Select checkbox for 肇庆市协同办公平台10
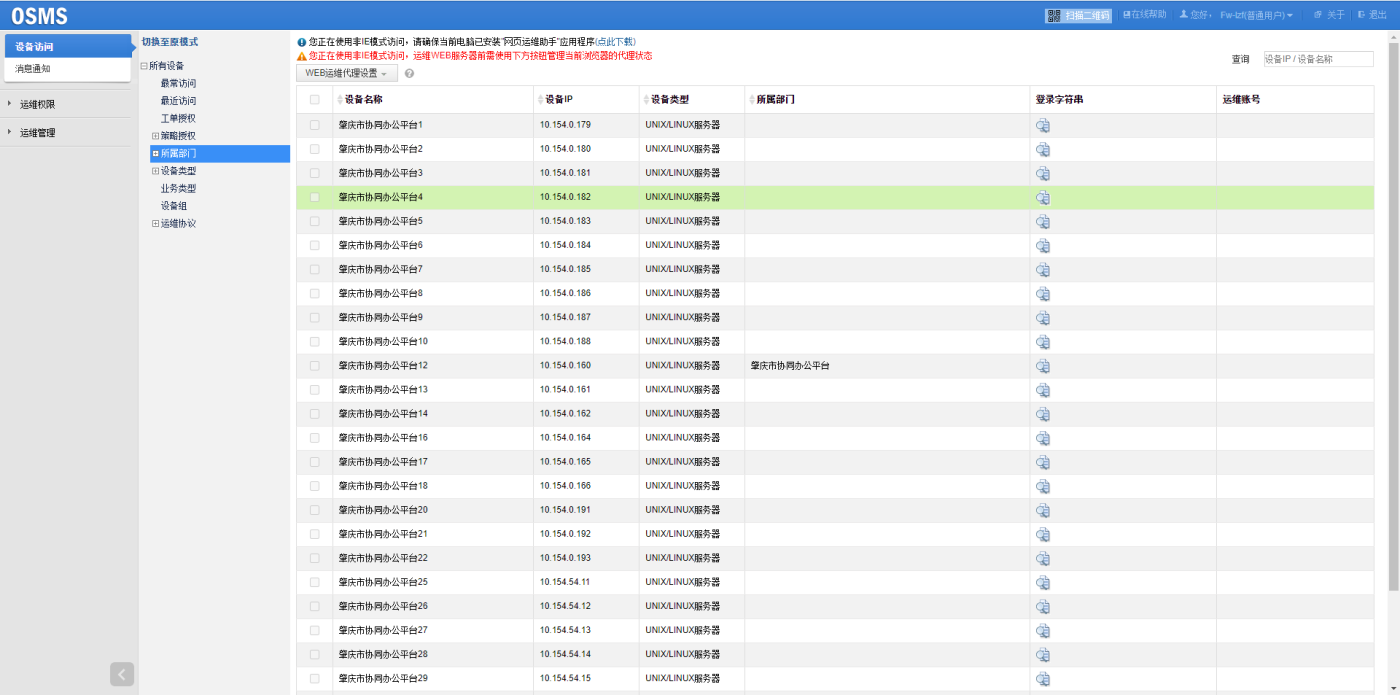1400x695 pixels. (x=315, y=342)
